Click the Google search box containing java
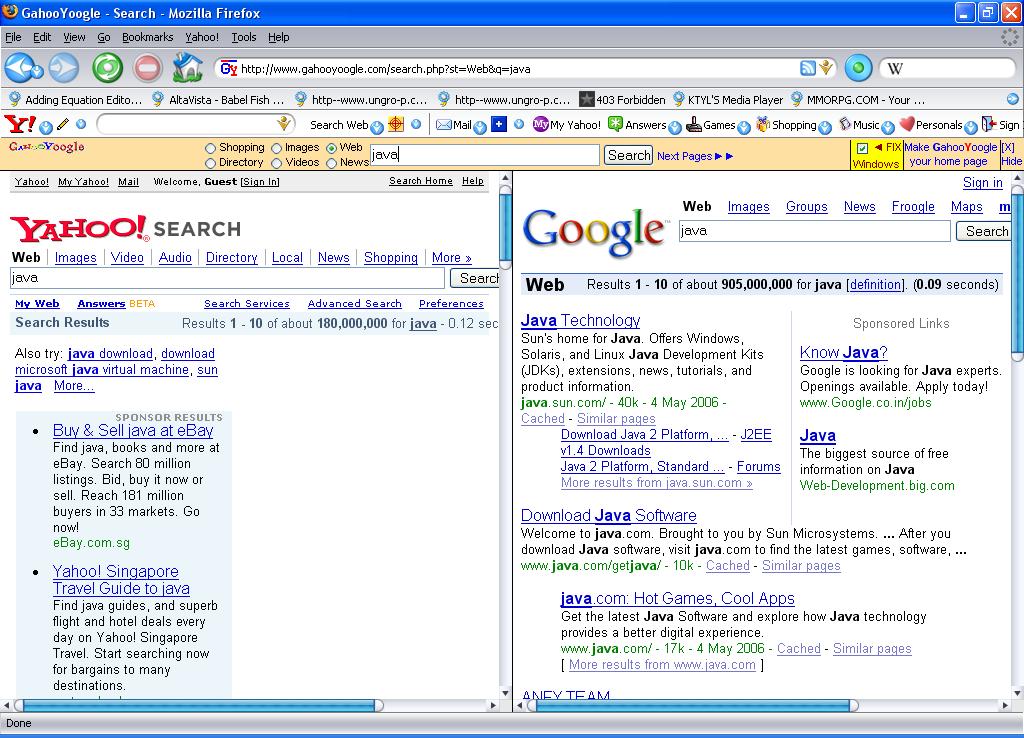The height and width of the screenshot is (738, 1024). (x=814, y=231)
